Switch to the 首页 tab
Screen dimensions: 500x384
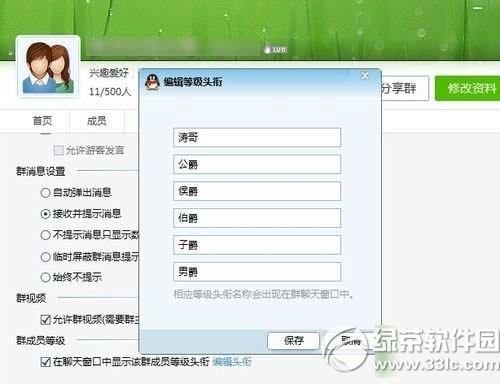(x=42, y=121)
